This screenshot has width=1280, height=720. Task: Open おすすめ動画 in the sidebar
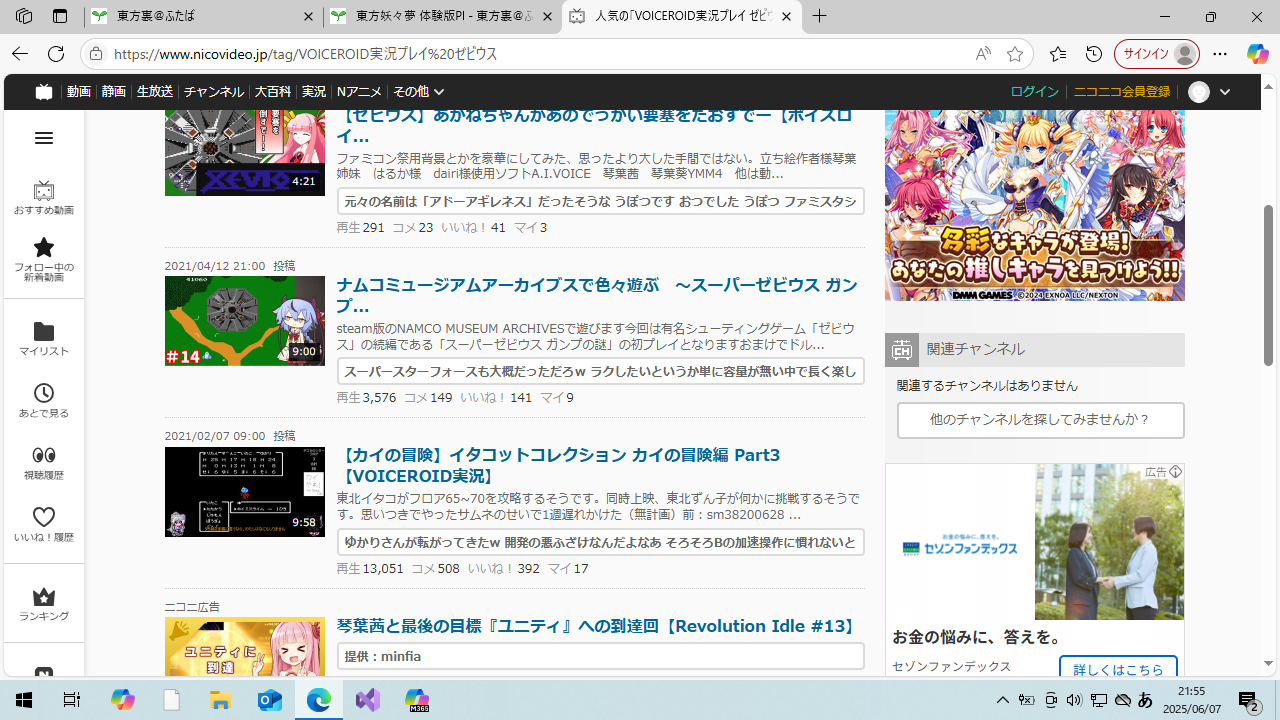coord(43,198)
